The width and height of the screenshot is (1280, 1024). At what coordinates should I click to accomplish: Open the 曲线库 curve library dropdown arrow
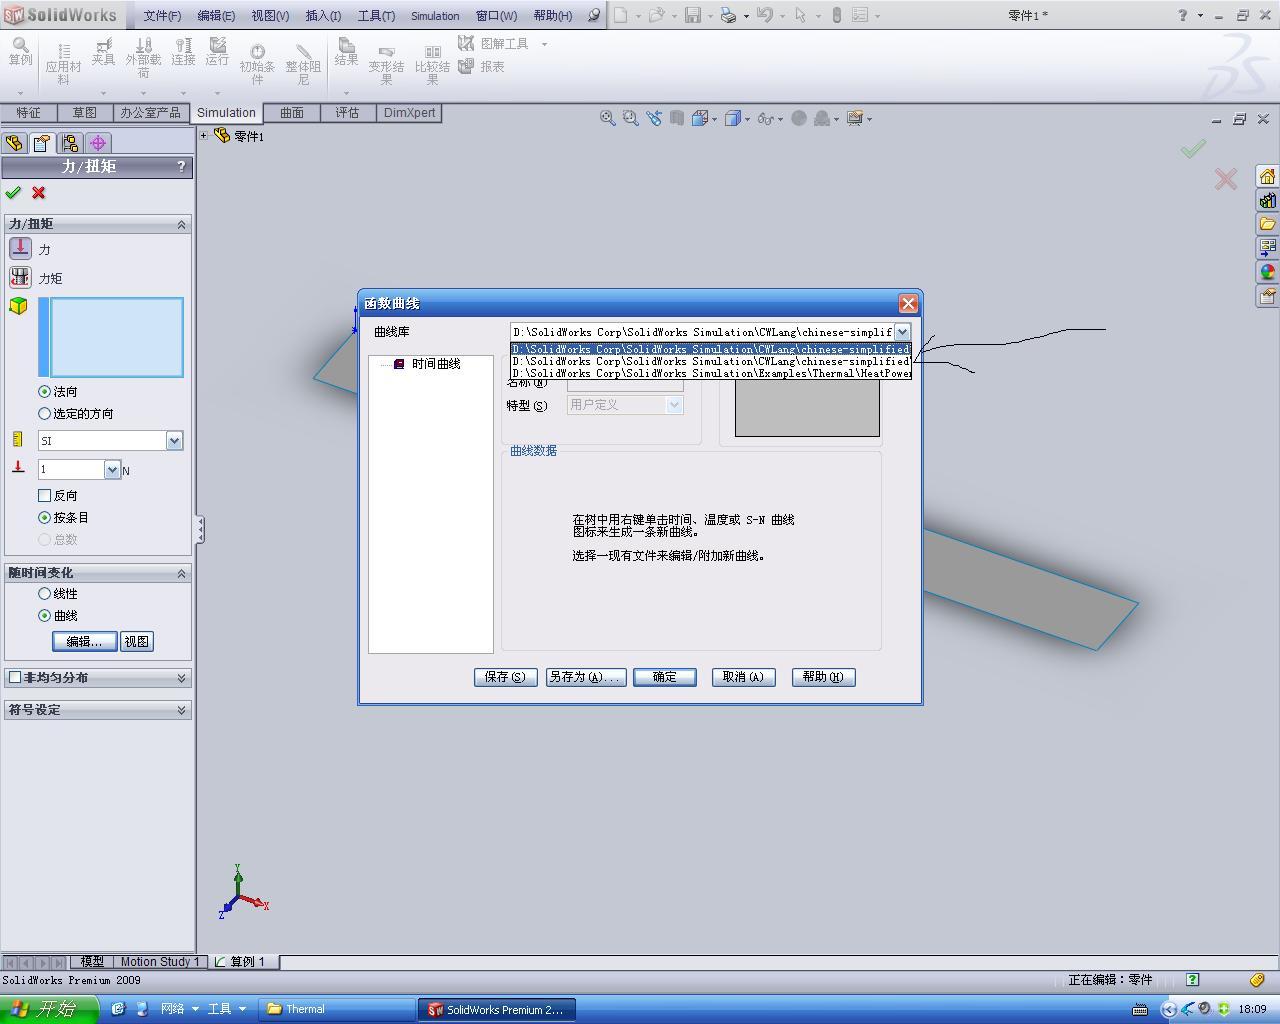click(902, 331)
